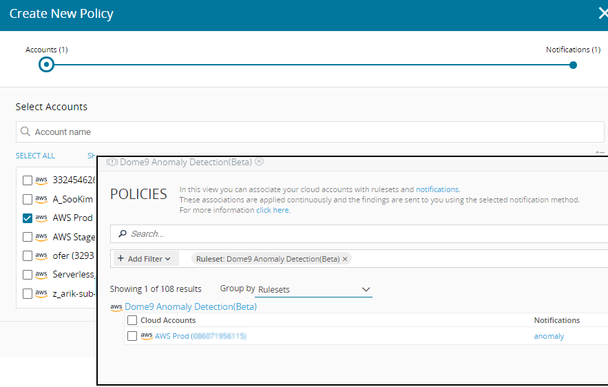Click AWS logo beside Serverless account
The width and height of the screenshot is (608, 387).
pos(41,275)
